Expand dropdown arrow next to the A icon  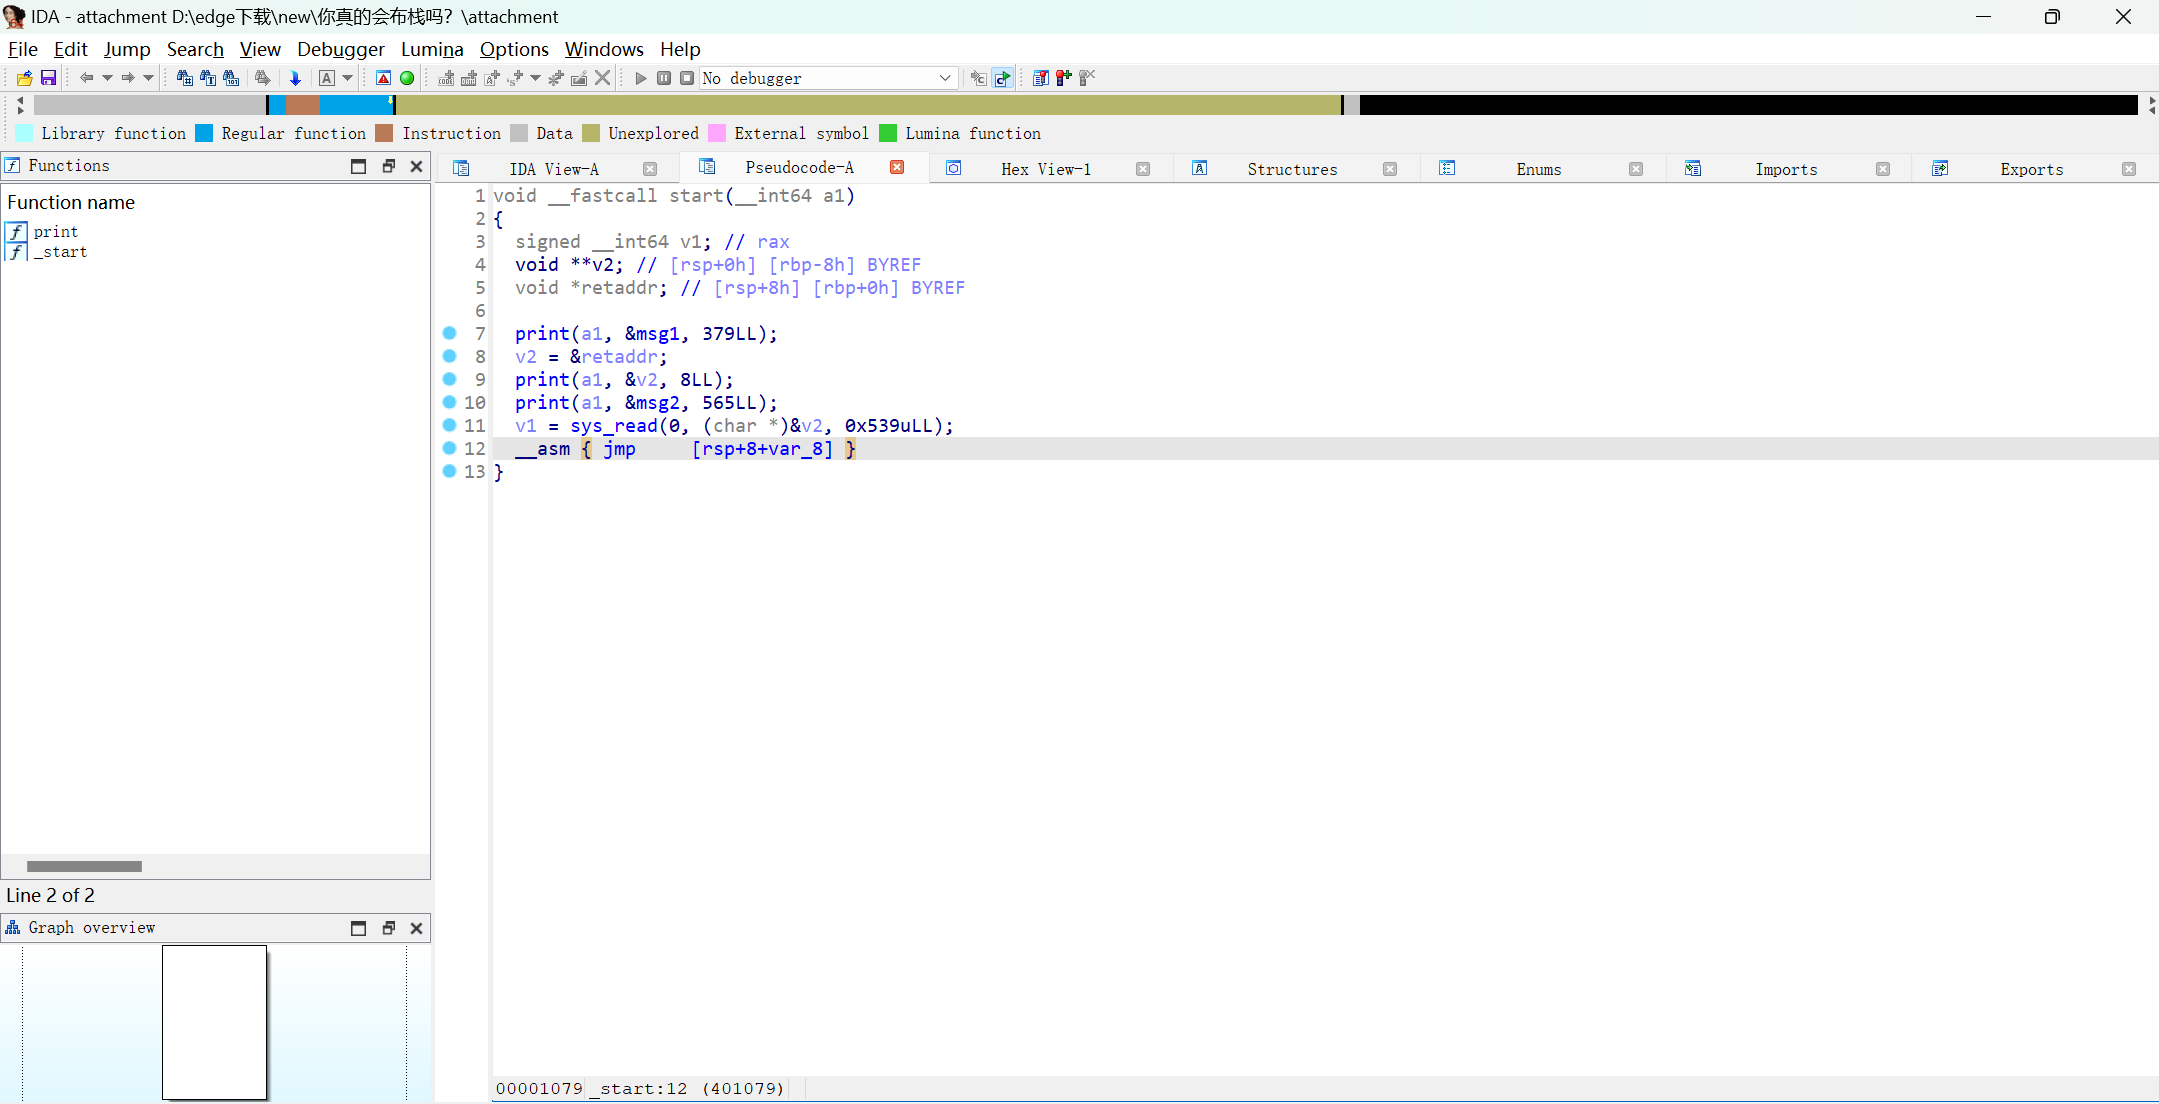click(348, 78)
